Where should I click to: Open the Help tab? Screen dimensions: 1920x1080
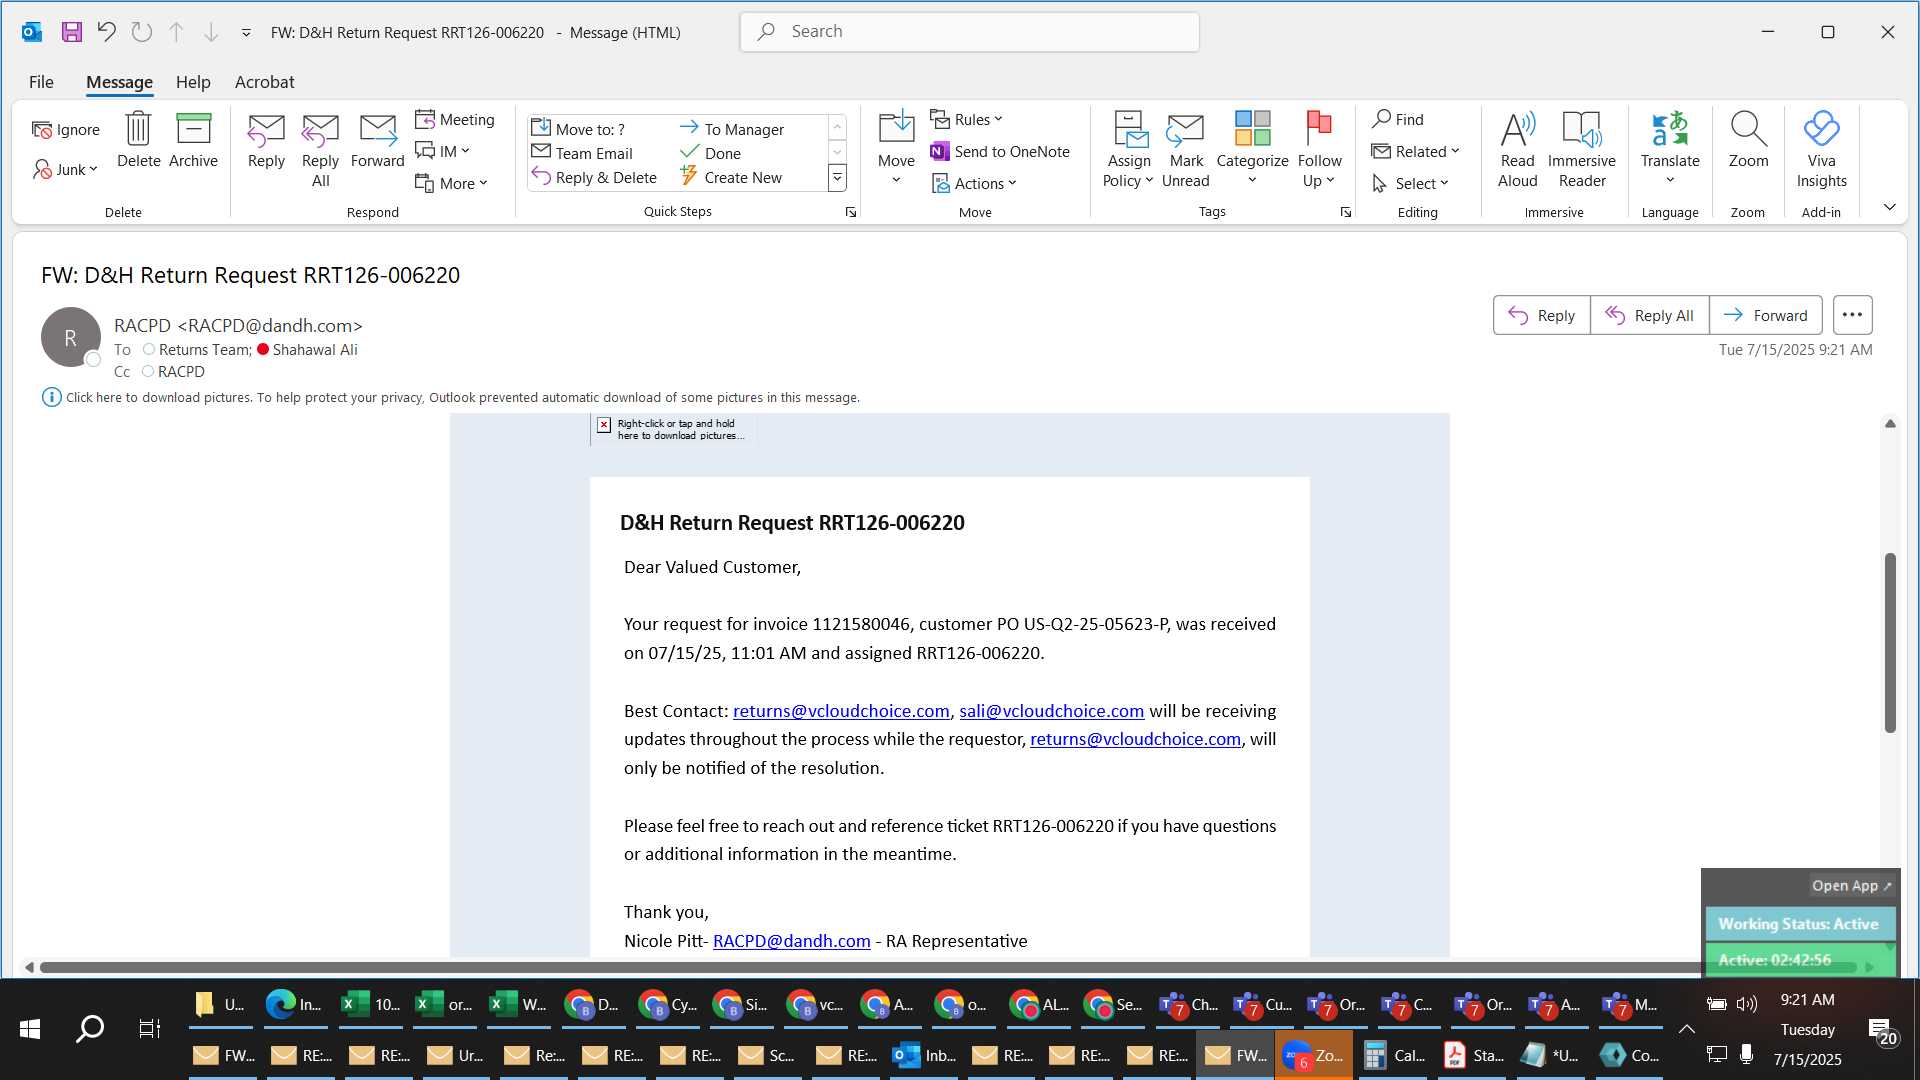tap(193, 82)
